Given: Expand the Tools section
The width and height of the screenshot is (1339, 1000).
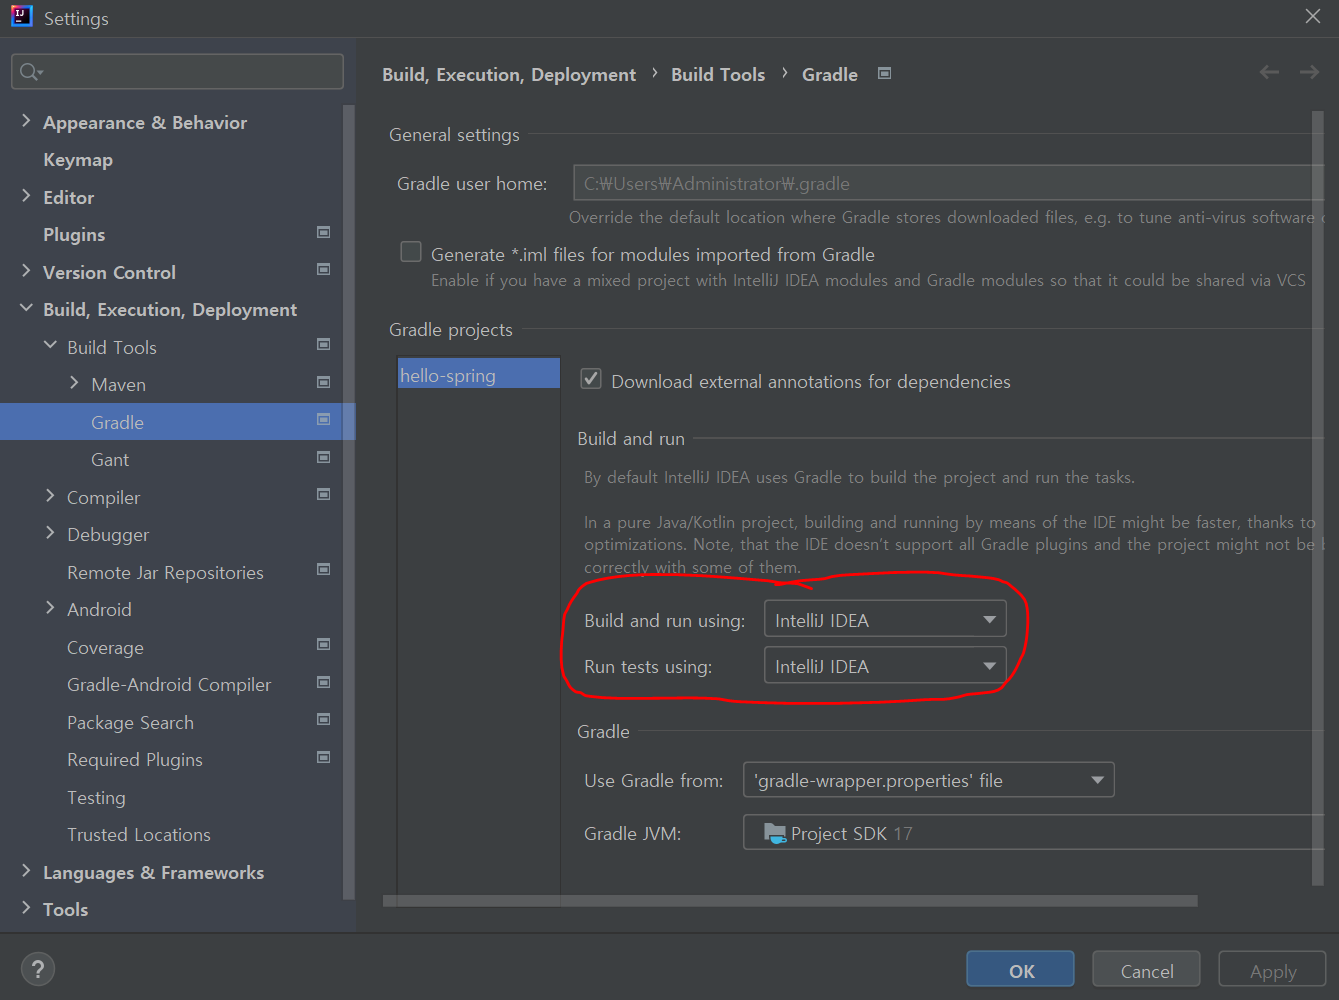Looking at the screenshot, I should 26,907.
